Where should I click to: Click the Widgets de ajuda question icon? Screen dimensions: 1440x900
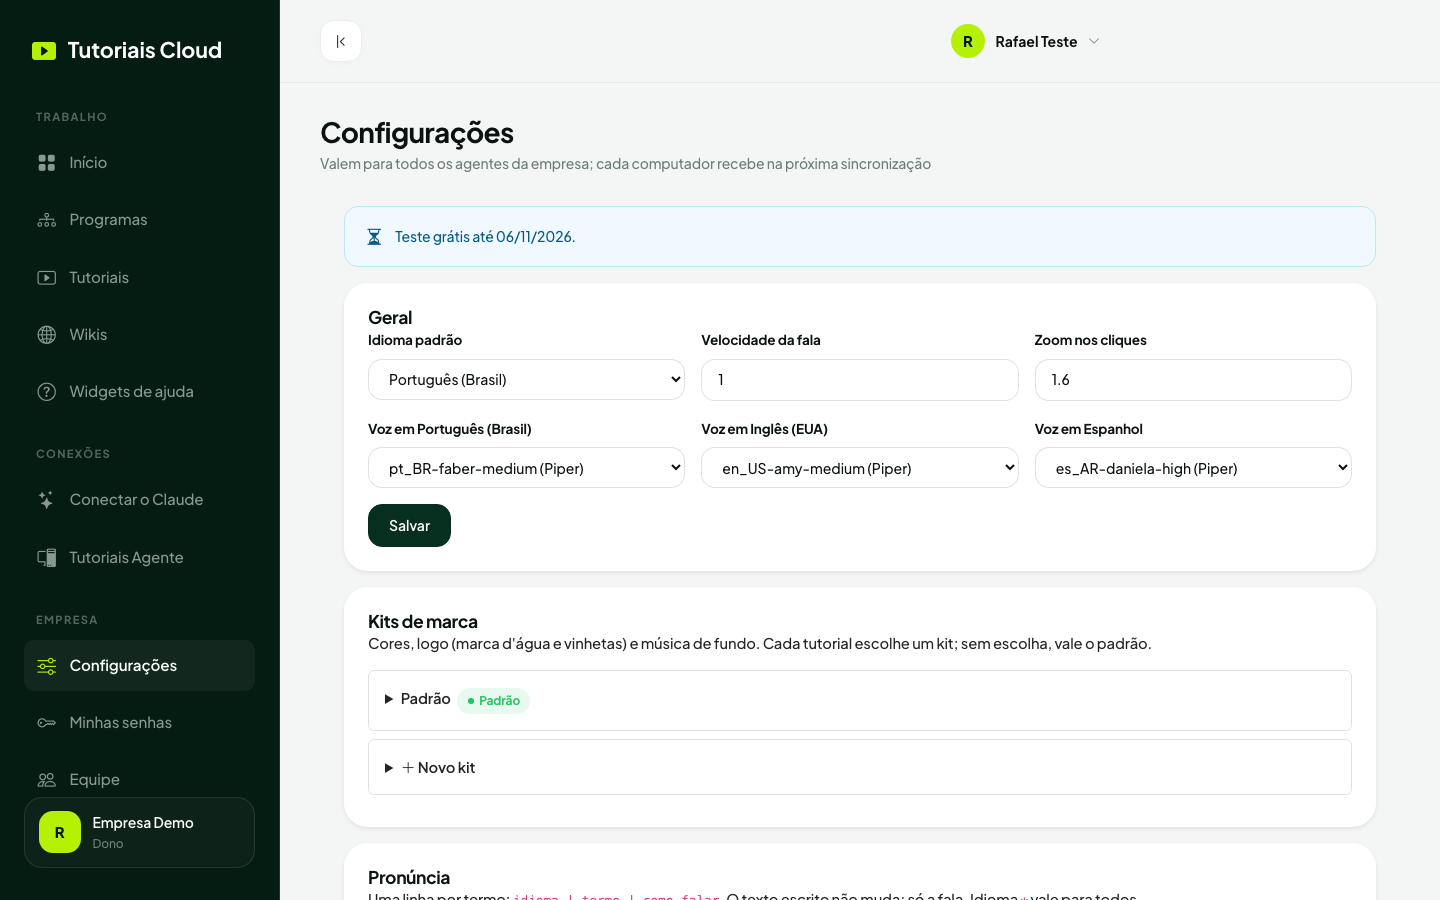(x=47, y=392)
